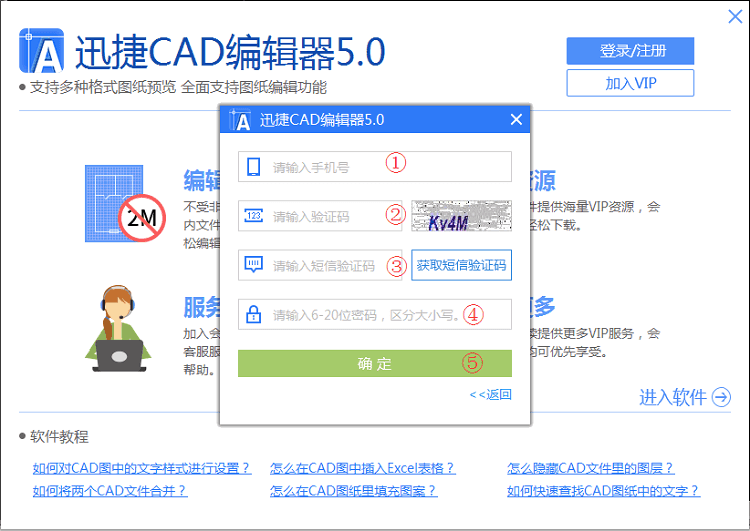Viewport: 750px width, 531px height.
Task: Click the blueprint 2M no-limit icon
Action: [125, 203]
